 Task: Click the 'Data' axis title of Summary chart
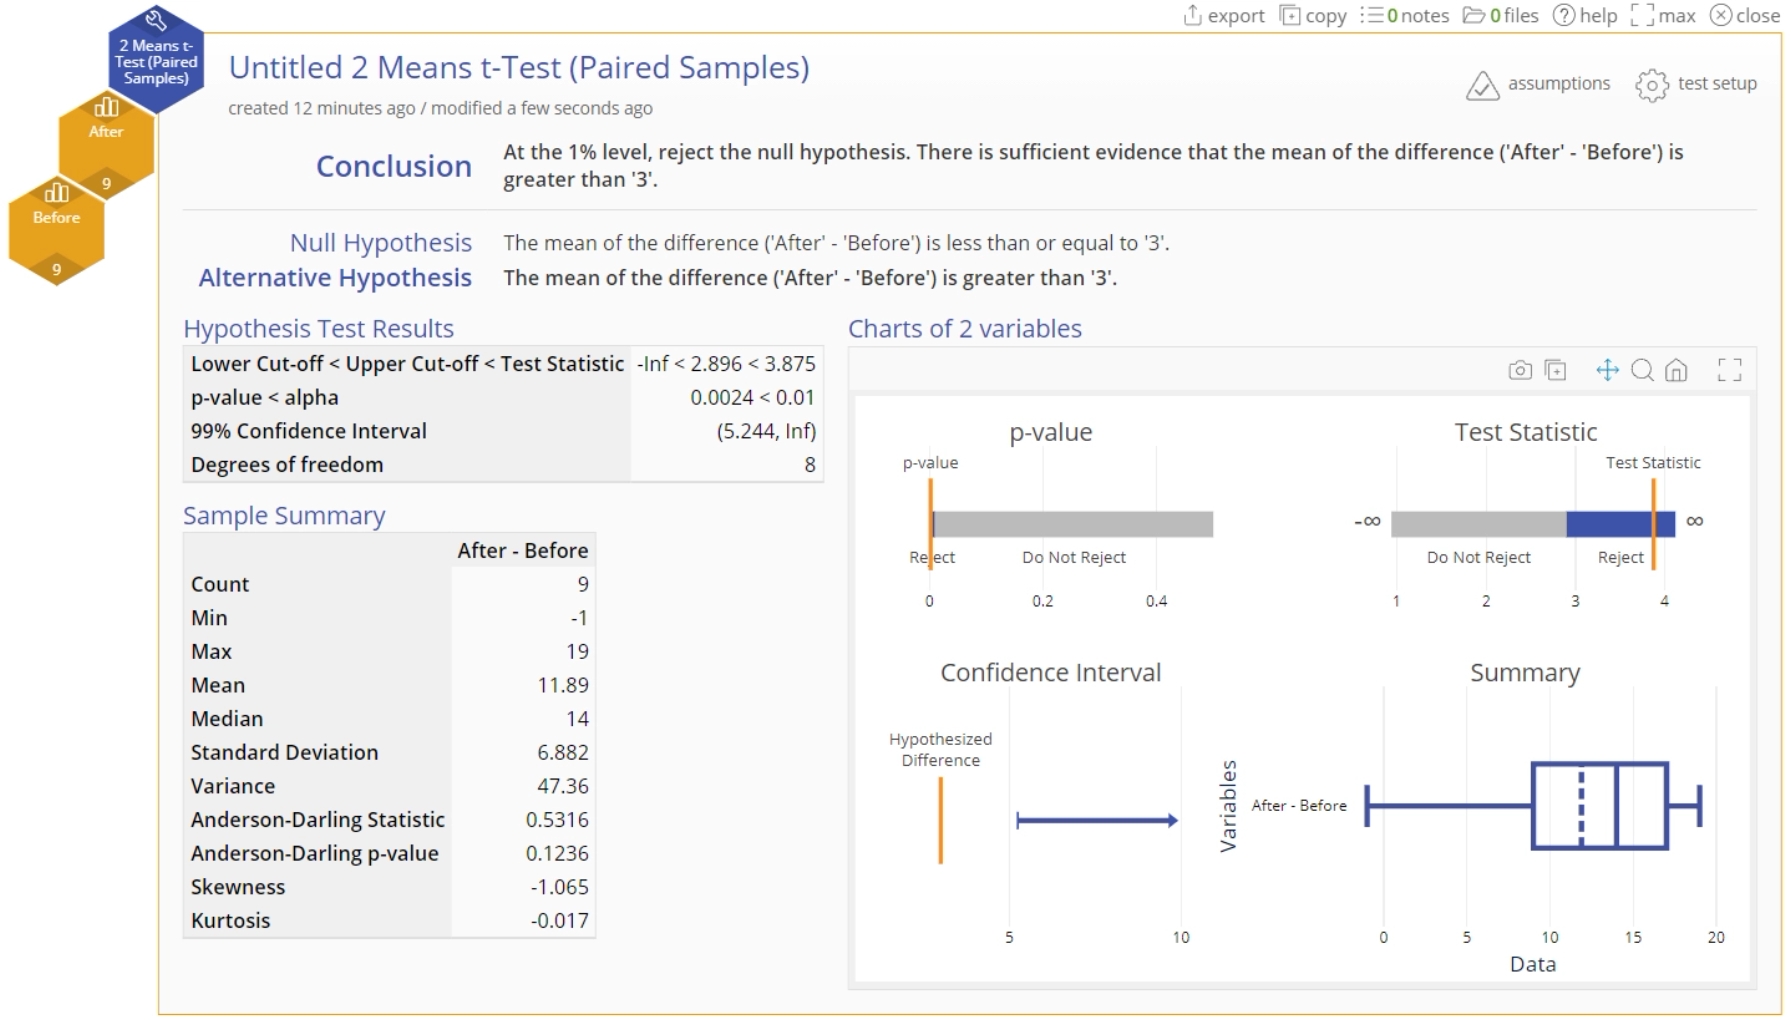(1533, 965)
